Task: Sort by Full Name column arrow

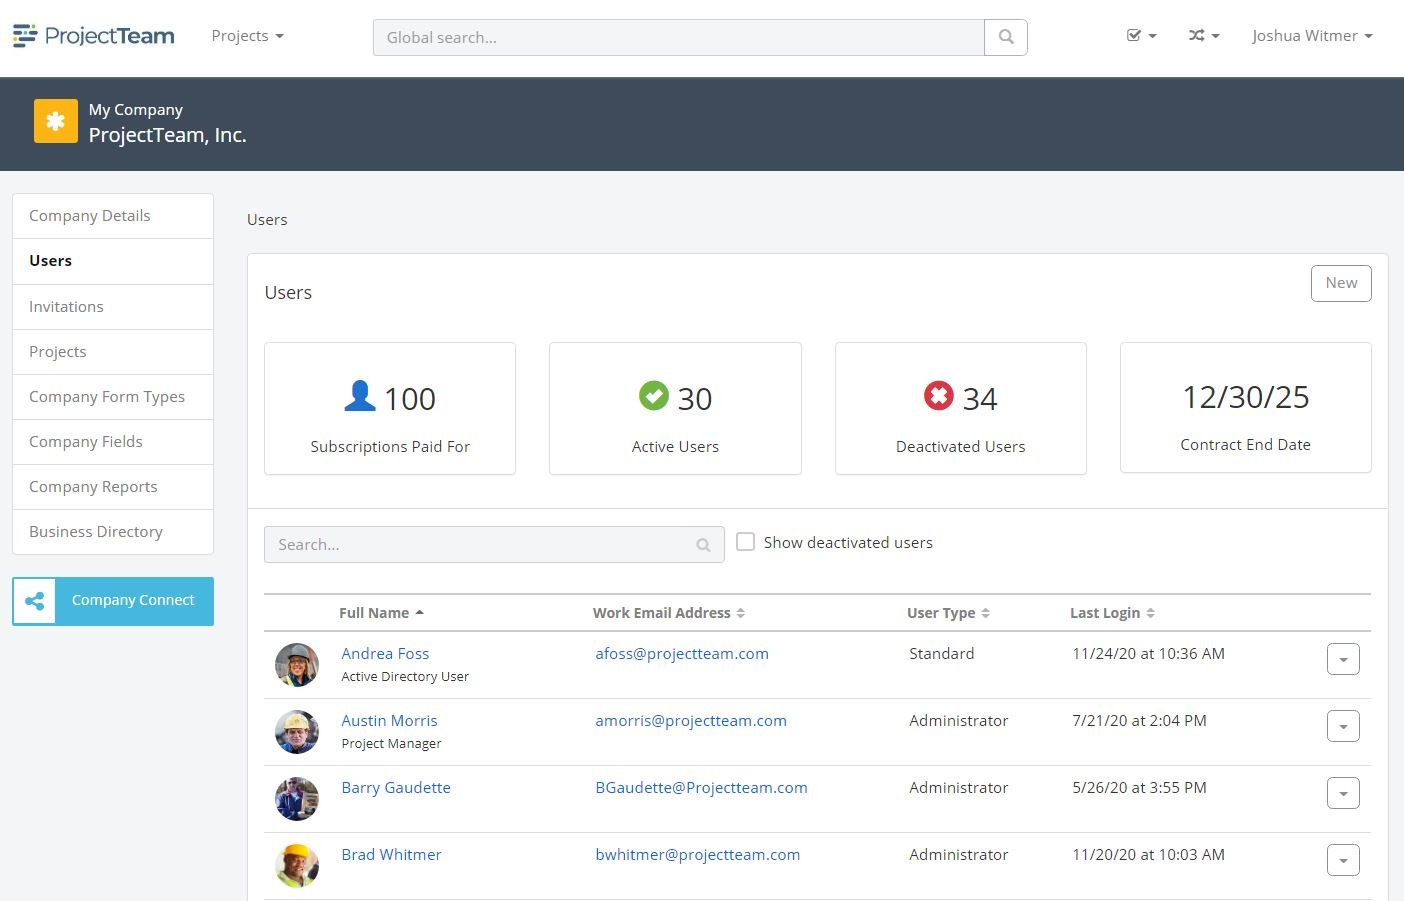Action: pyautogui.click(x=420, y=612)
